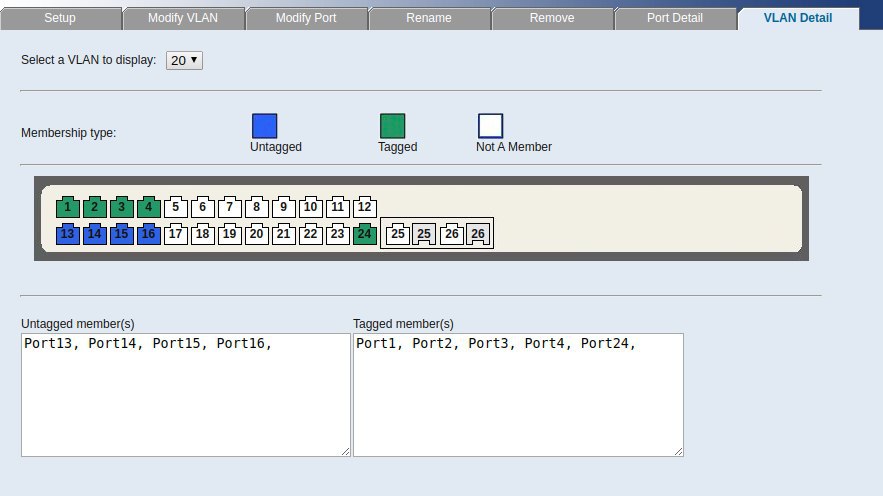Select port 20 in the switch diagram

click(x=257, y=234)
